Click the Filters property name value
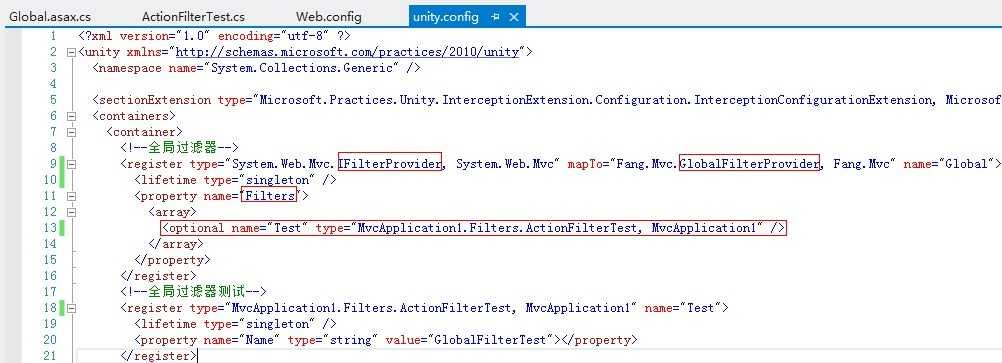 coord(270,196)
